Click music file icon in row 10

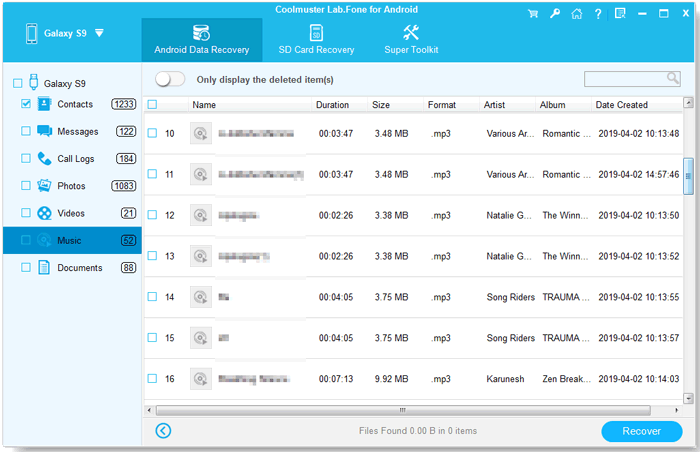click(x=200, y=134)
